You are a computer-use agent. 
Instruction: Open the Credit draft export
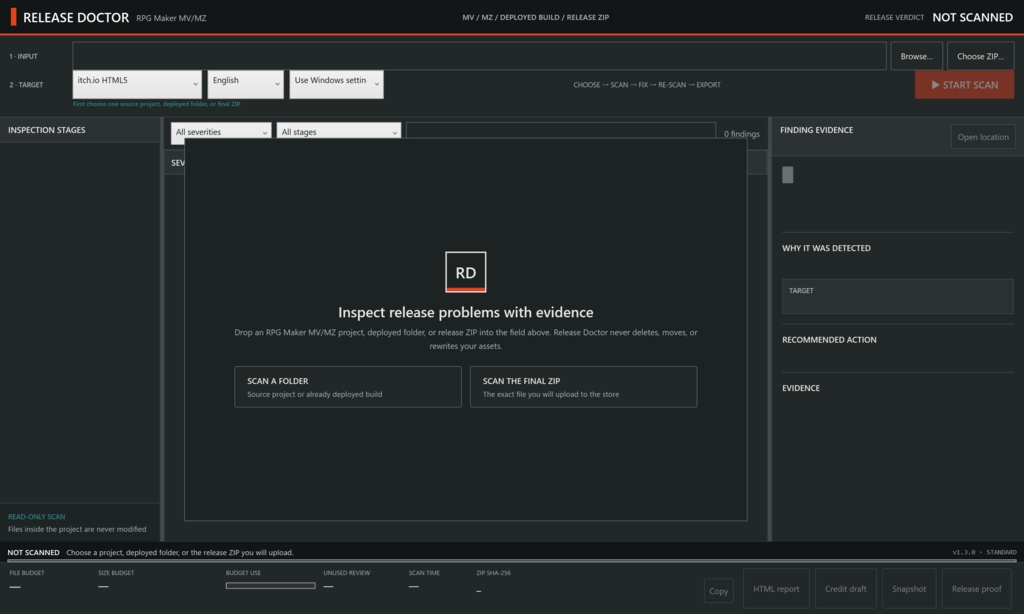(x=846, y=589)
